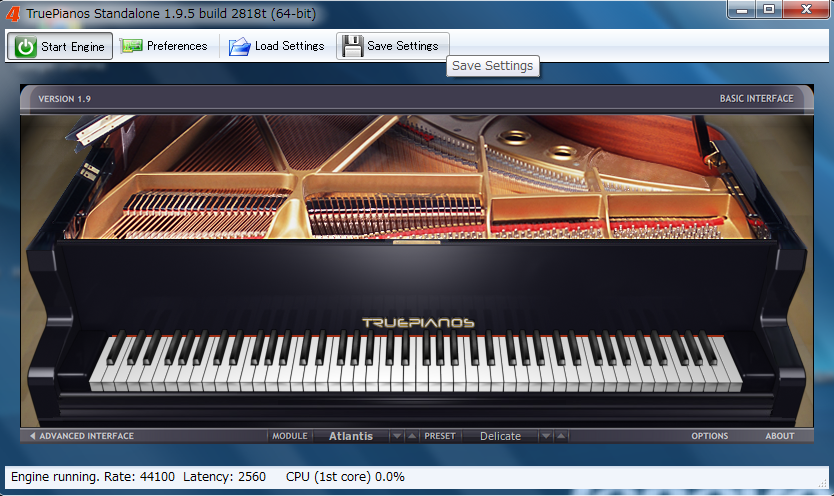Choose previous preset with up arrow
Viewport: 834px width, 496px height.
point(561,436)
